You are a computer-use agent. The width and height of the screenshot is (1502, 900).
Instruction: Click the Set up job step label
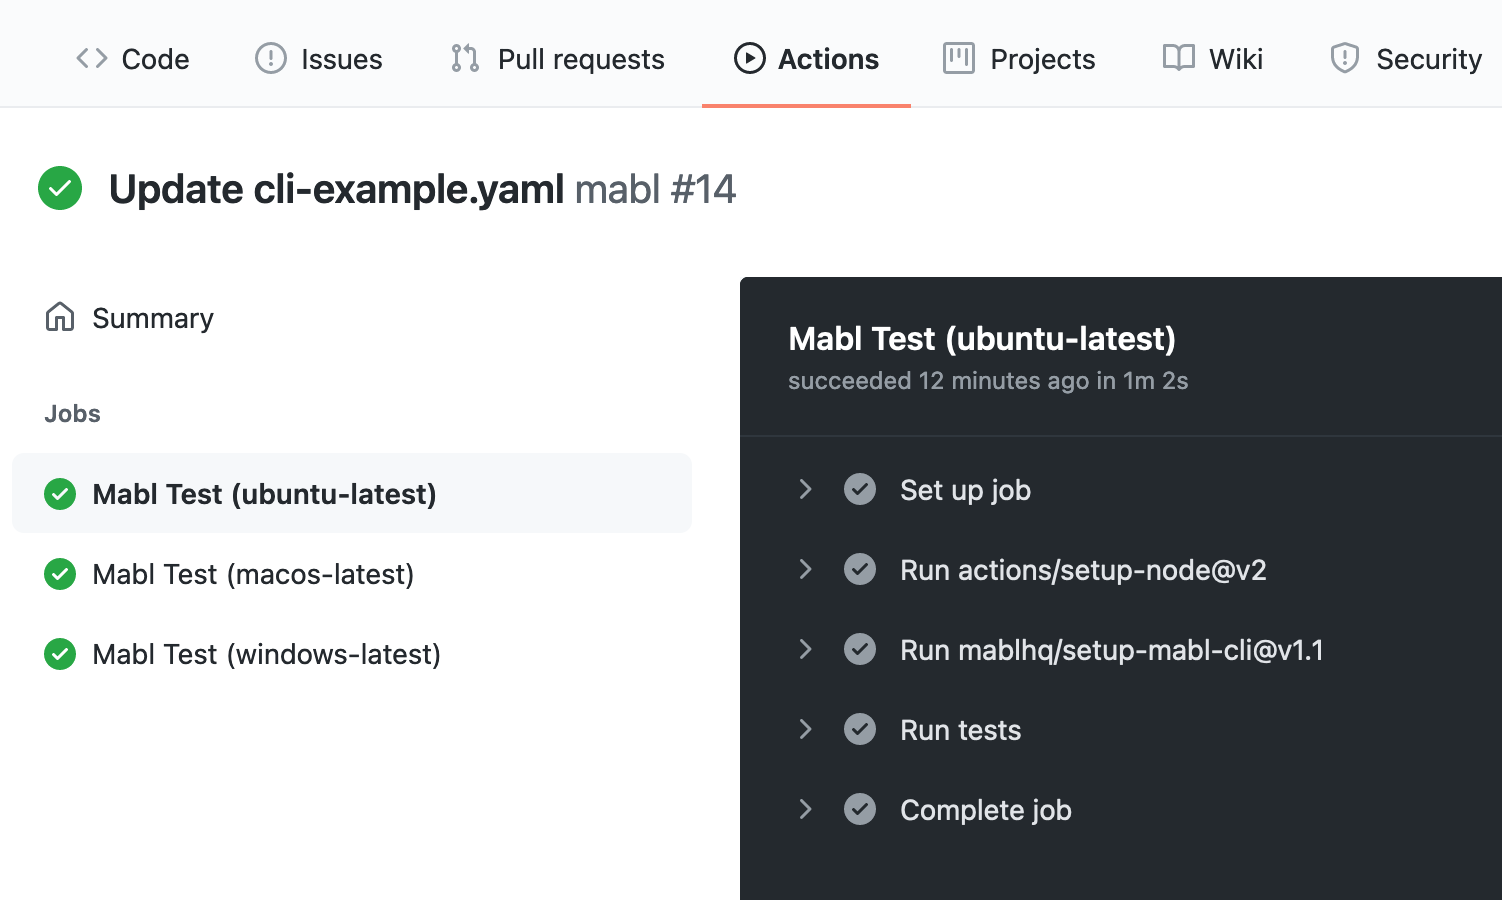click(965, 490)
